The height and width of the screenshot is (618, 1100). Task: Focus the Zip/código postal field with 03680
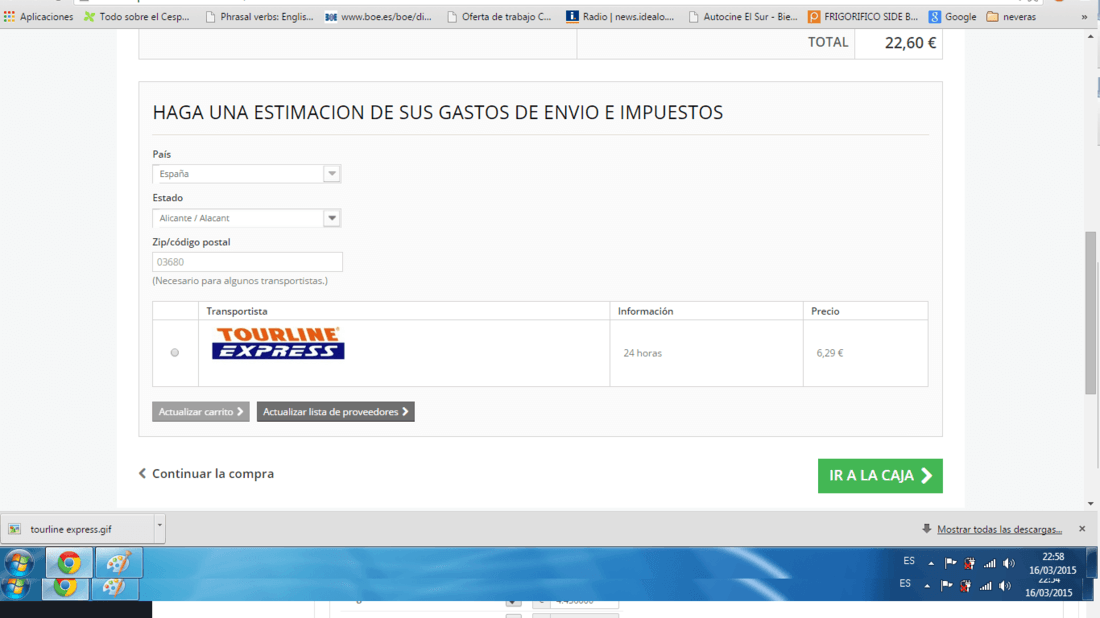click(x=247, y=262)
